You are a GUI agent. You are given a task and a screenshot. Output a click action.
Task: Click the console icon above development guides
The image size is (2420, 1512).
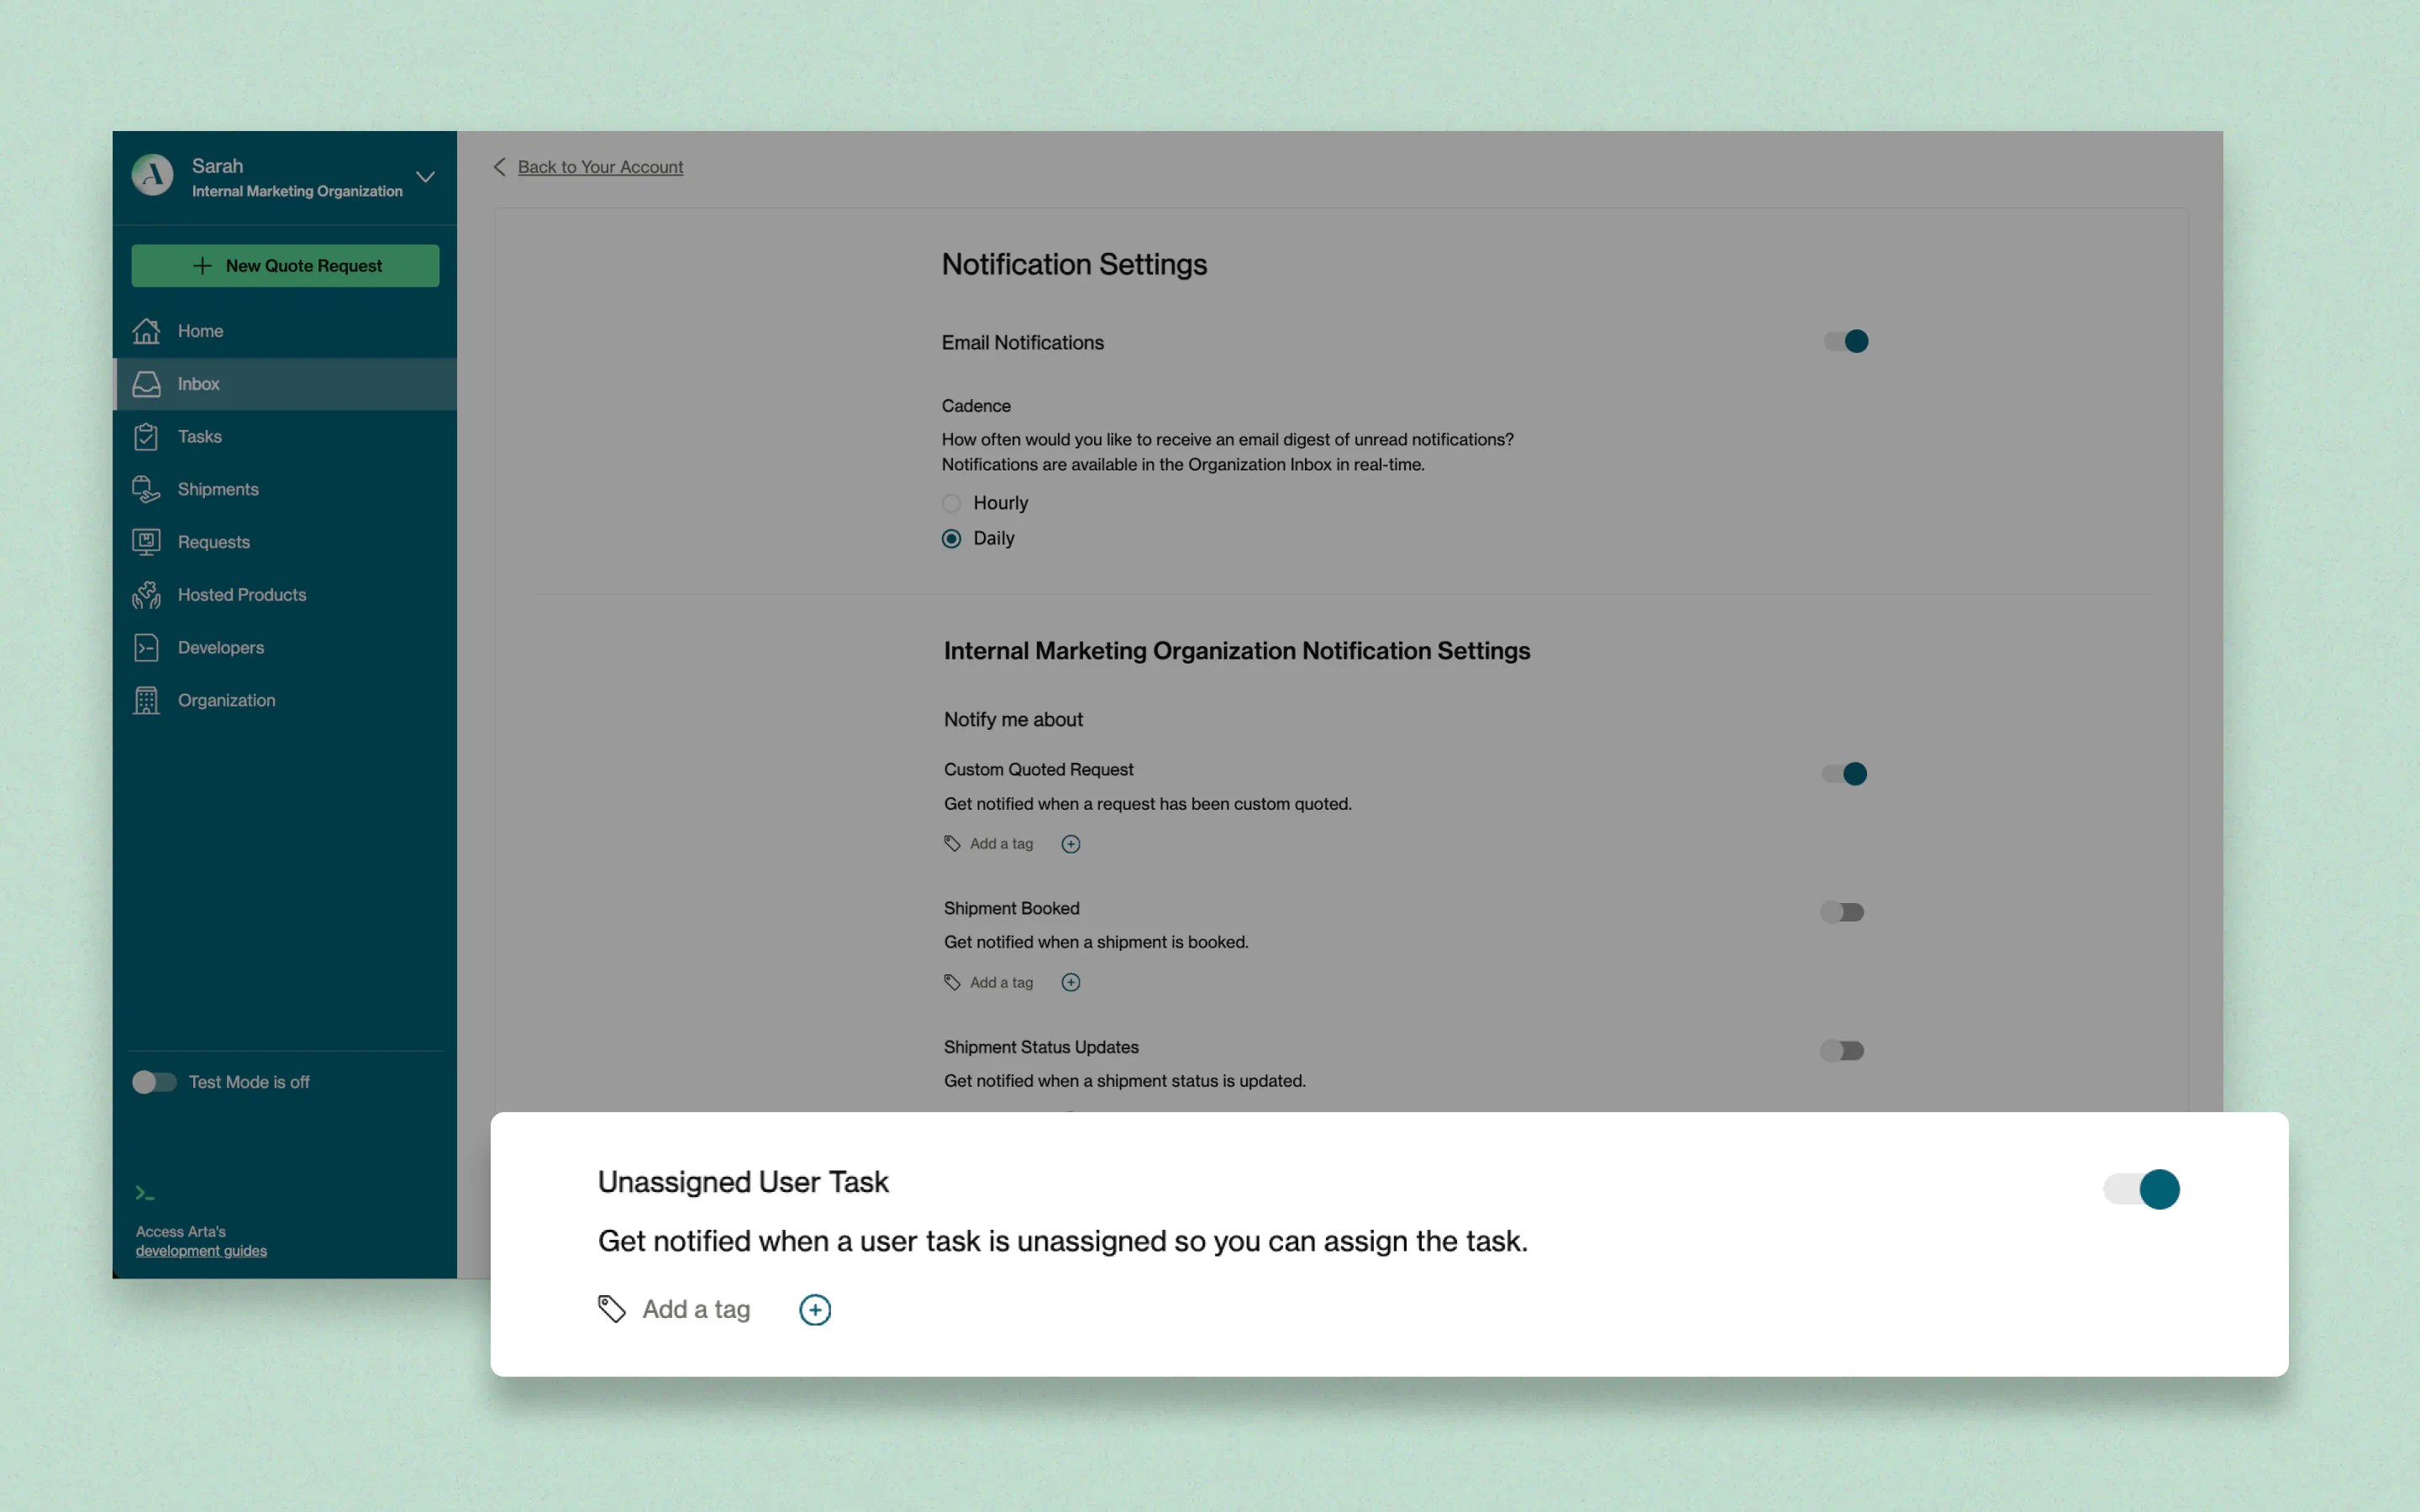click(145, 1192)
